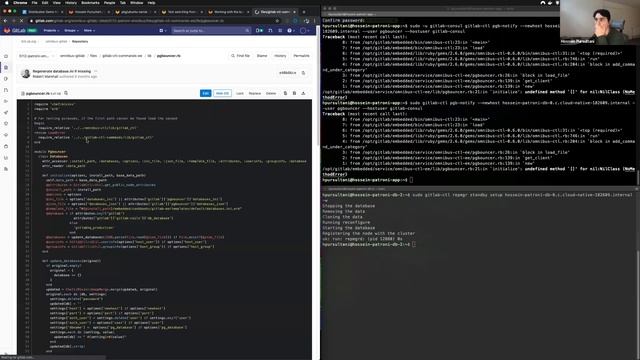This screenshot has height=360, width=640.
Task: Open Robert Marshall author link
Action: coord(45,76)
